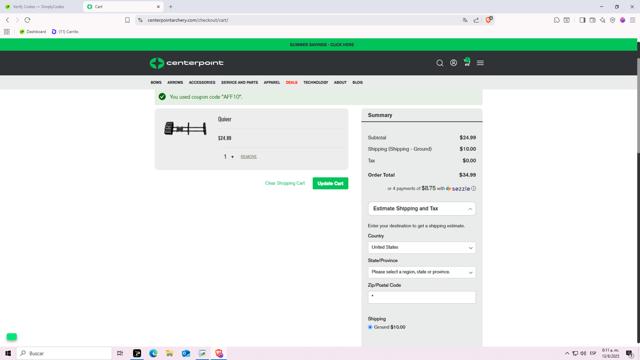
Task: Open Task View on the taskbar
Action: (x=120, y=353)
